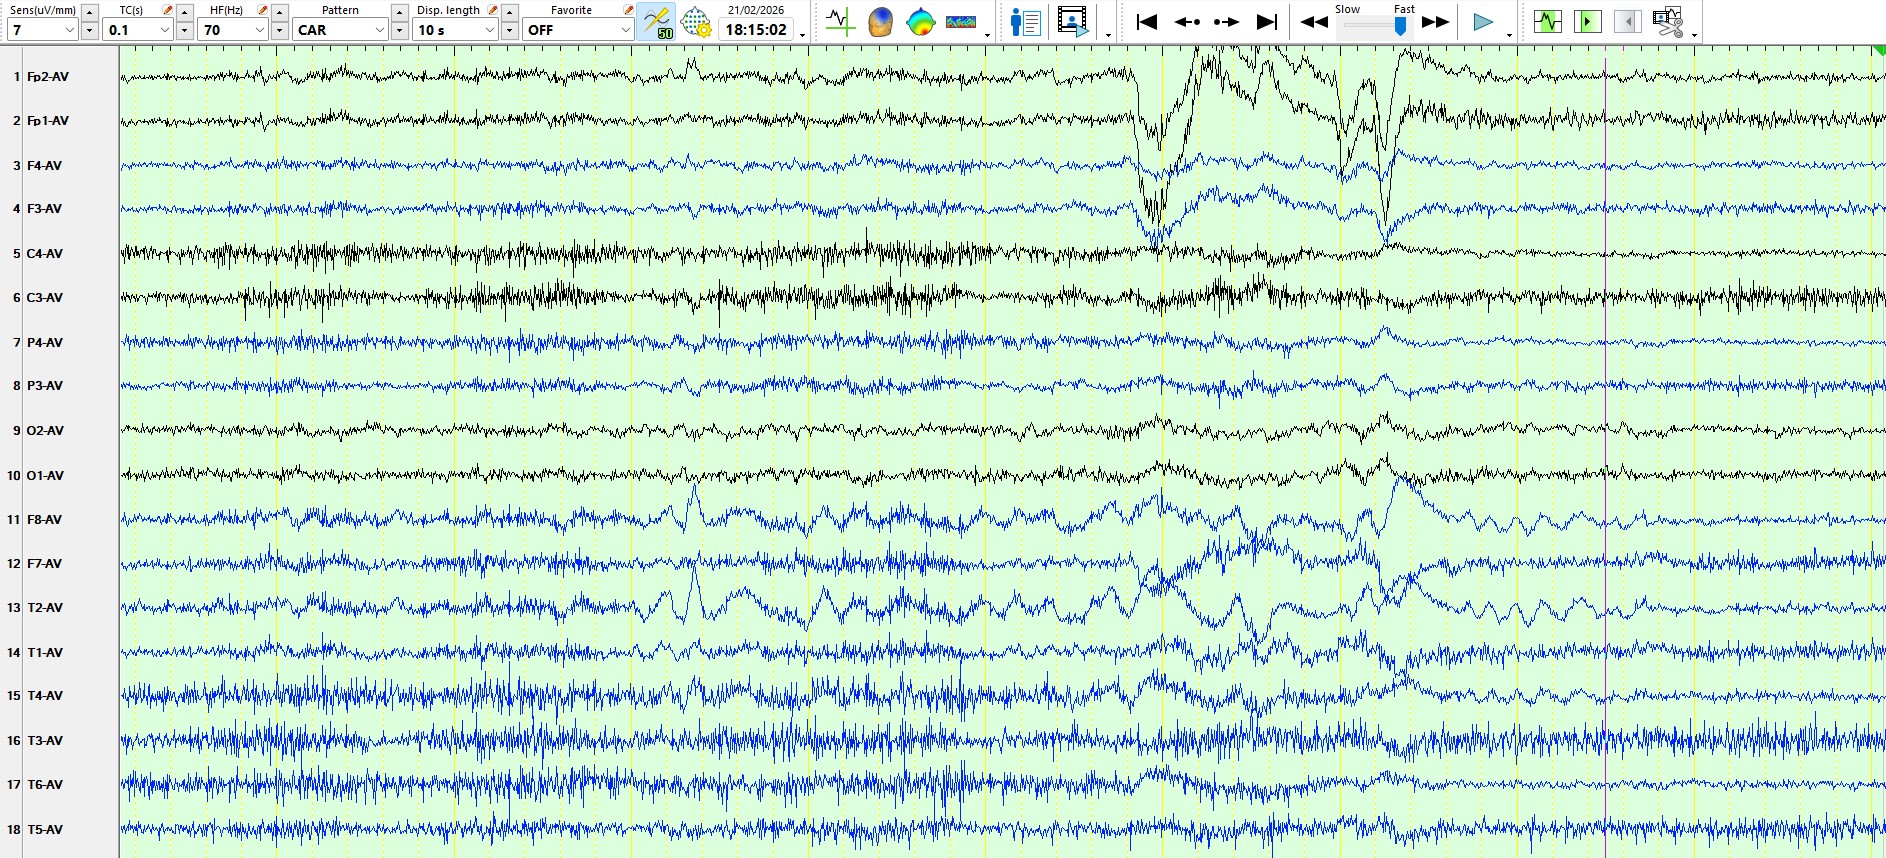This screenshot has width=1886, height=858.
Task: Open electrode montage settings icon
Action: coord(696,22)
